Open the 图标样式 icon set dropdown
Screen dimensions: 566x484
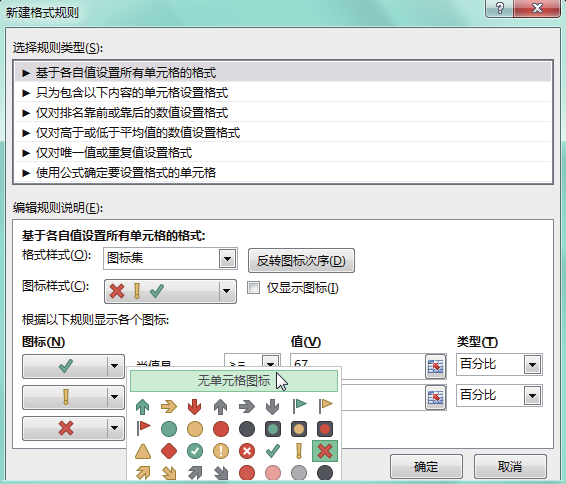(227, 291)
